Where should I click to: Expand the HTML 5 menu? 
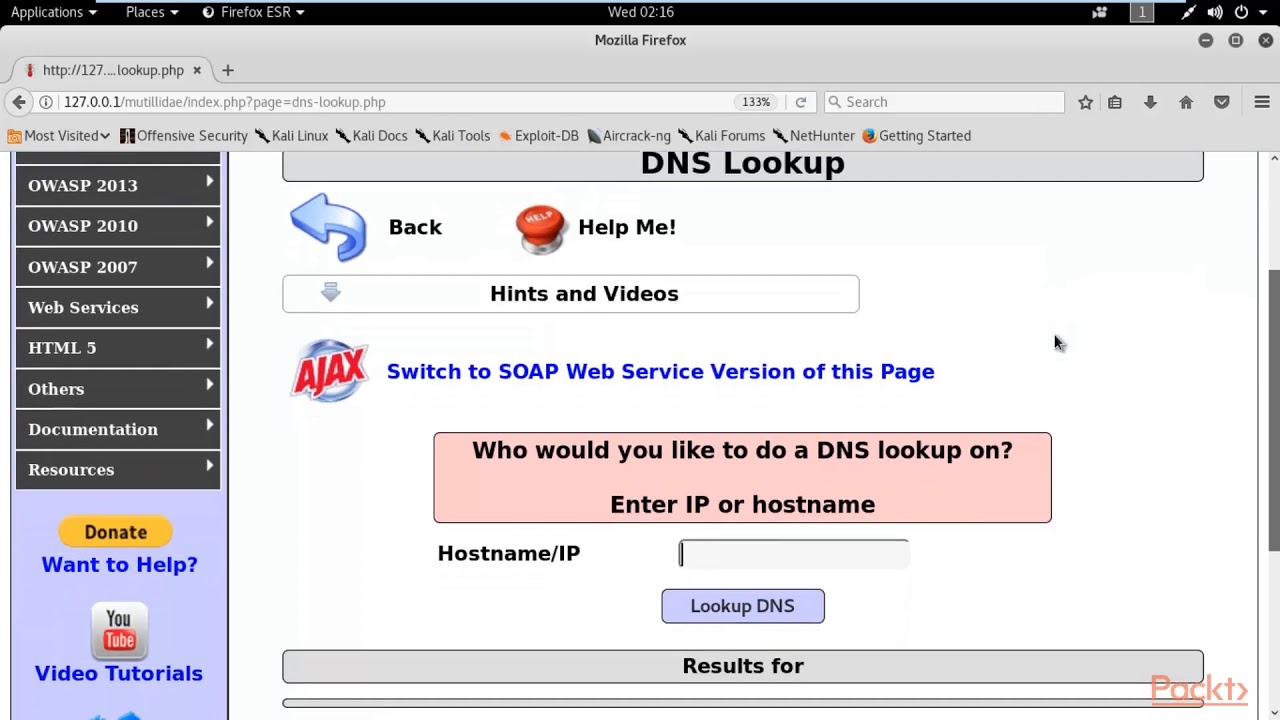[118, 348]
